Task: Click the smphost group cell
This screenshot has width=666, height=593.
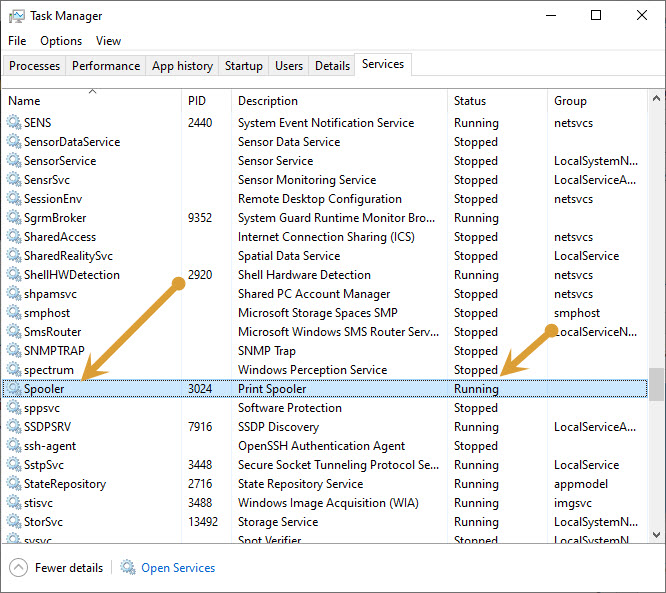Action: 577,313
